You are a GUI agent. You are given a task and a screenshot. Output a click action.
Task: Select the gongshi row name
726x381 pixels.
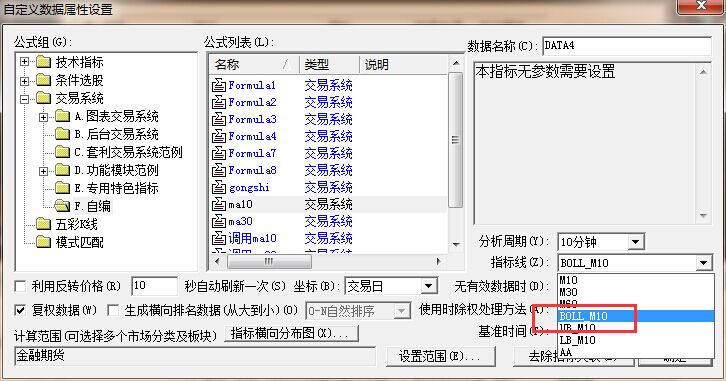249,187
